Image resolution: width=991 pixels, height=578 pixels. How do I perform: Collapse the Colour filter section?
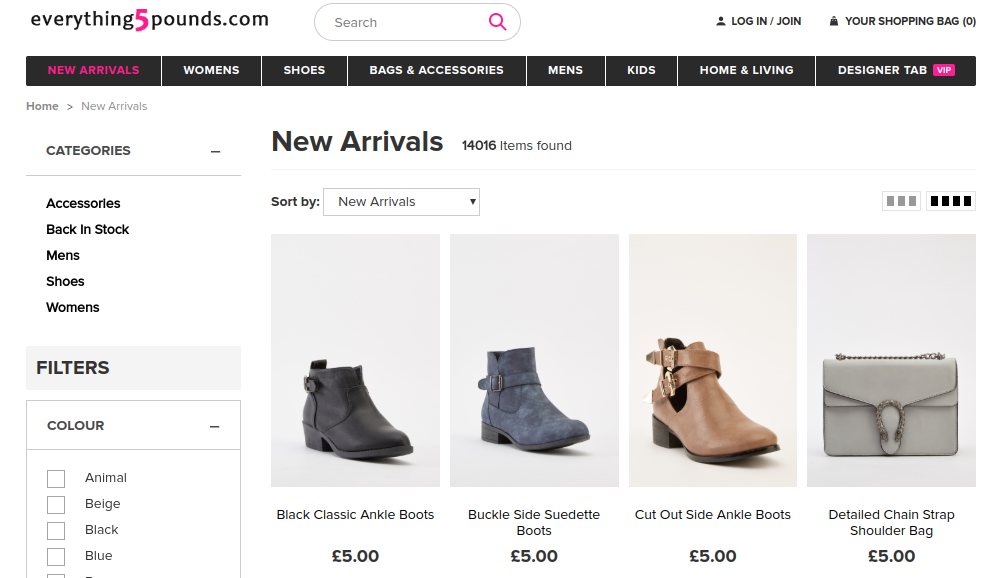214,426
